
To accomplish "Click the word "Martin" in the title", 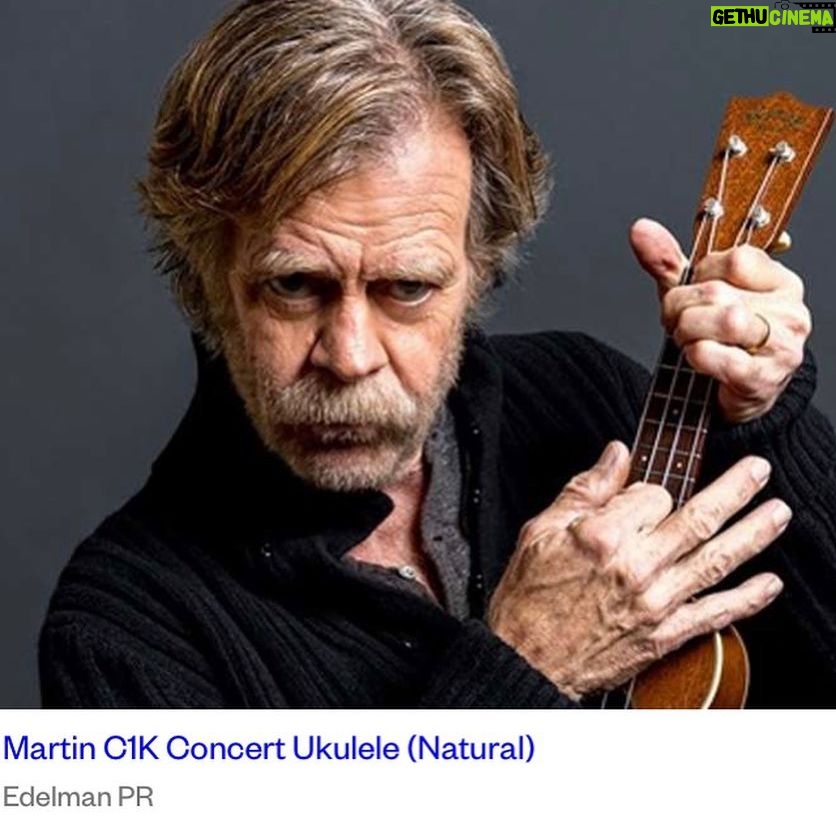I will pos(49,748).
